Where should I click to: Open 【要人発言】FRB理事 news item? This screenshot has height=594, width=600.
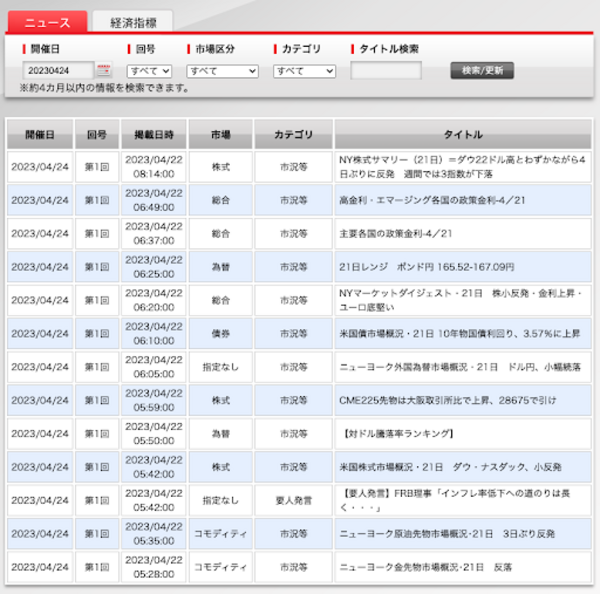point(462,500)
